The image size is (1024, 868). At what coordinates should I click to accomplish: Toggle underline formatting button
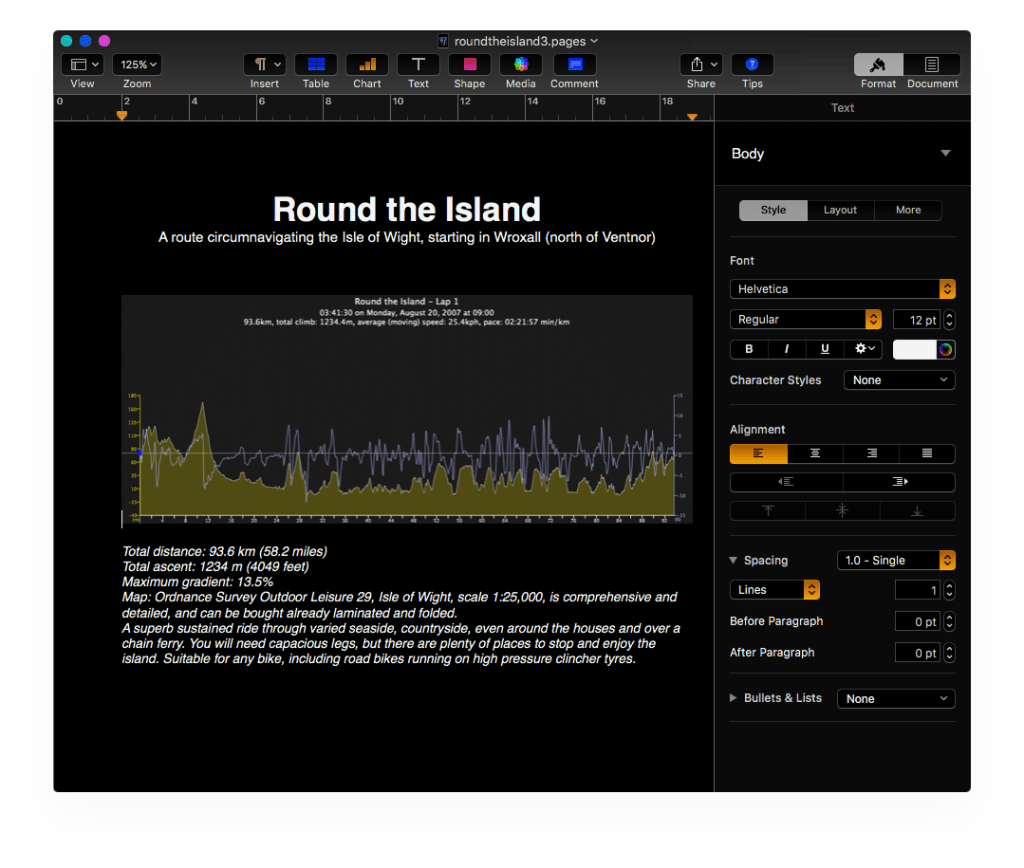825,349
